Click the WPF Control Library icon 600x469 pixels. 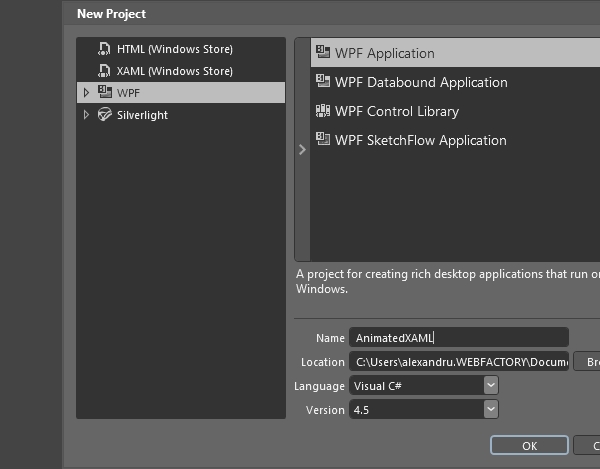323,111
